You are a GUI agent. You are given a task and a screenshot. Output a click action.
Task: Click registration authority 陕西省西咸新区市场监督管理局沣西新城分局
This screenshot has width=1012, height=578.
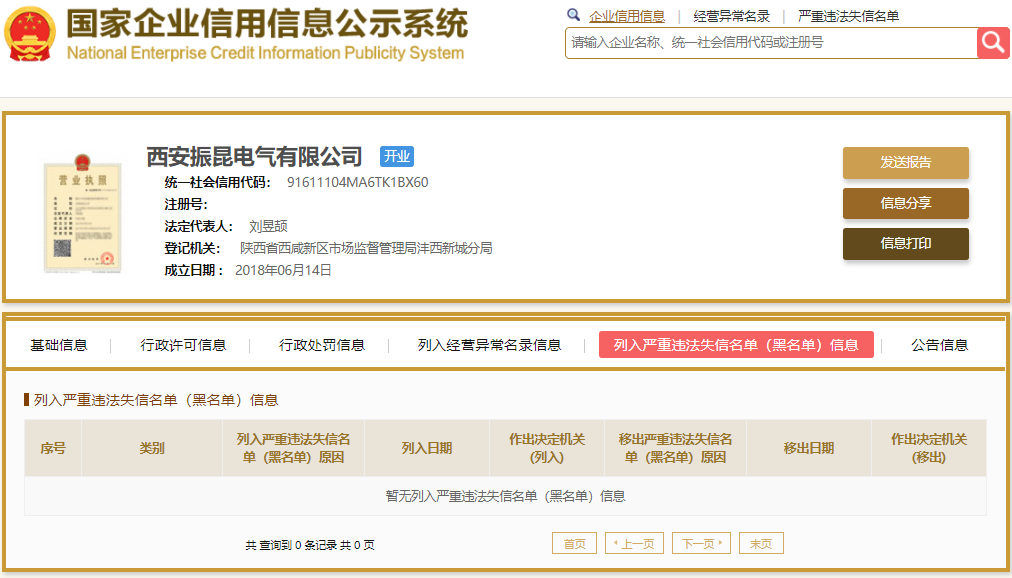366,248
